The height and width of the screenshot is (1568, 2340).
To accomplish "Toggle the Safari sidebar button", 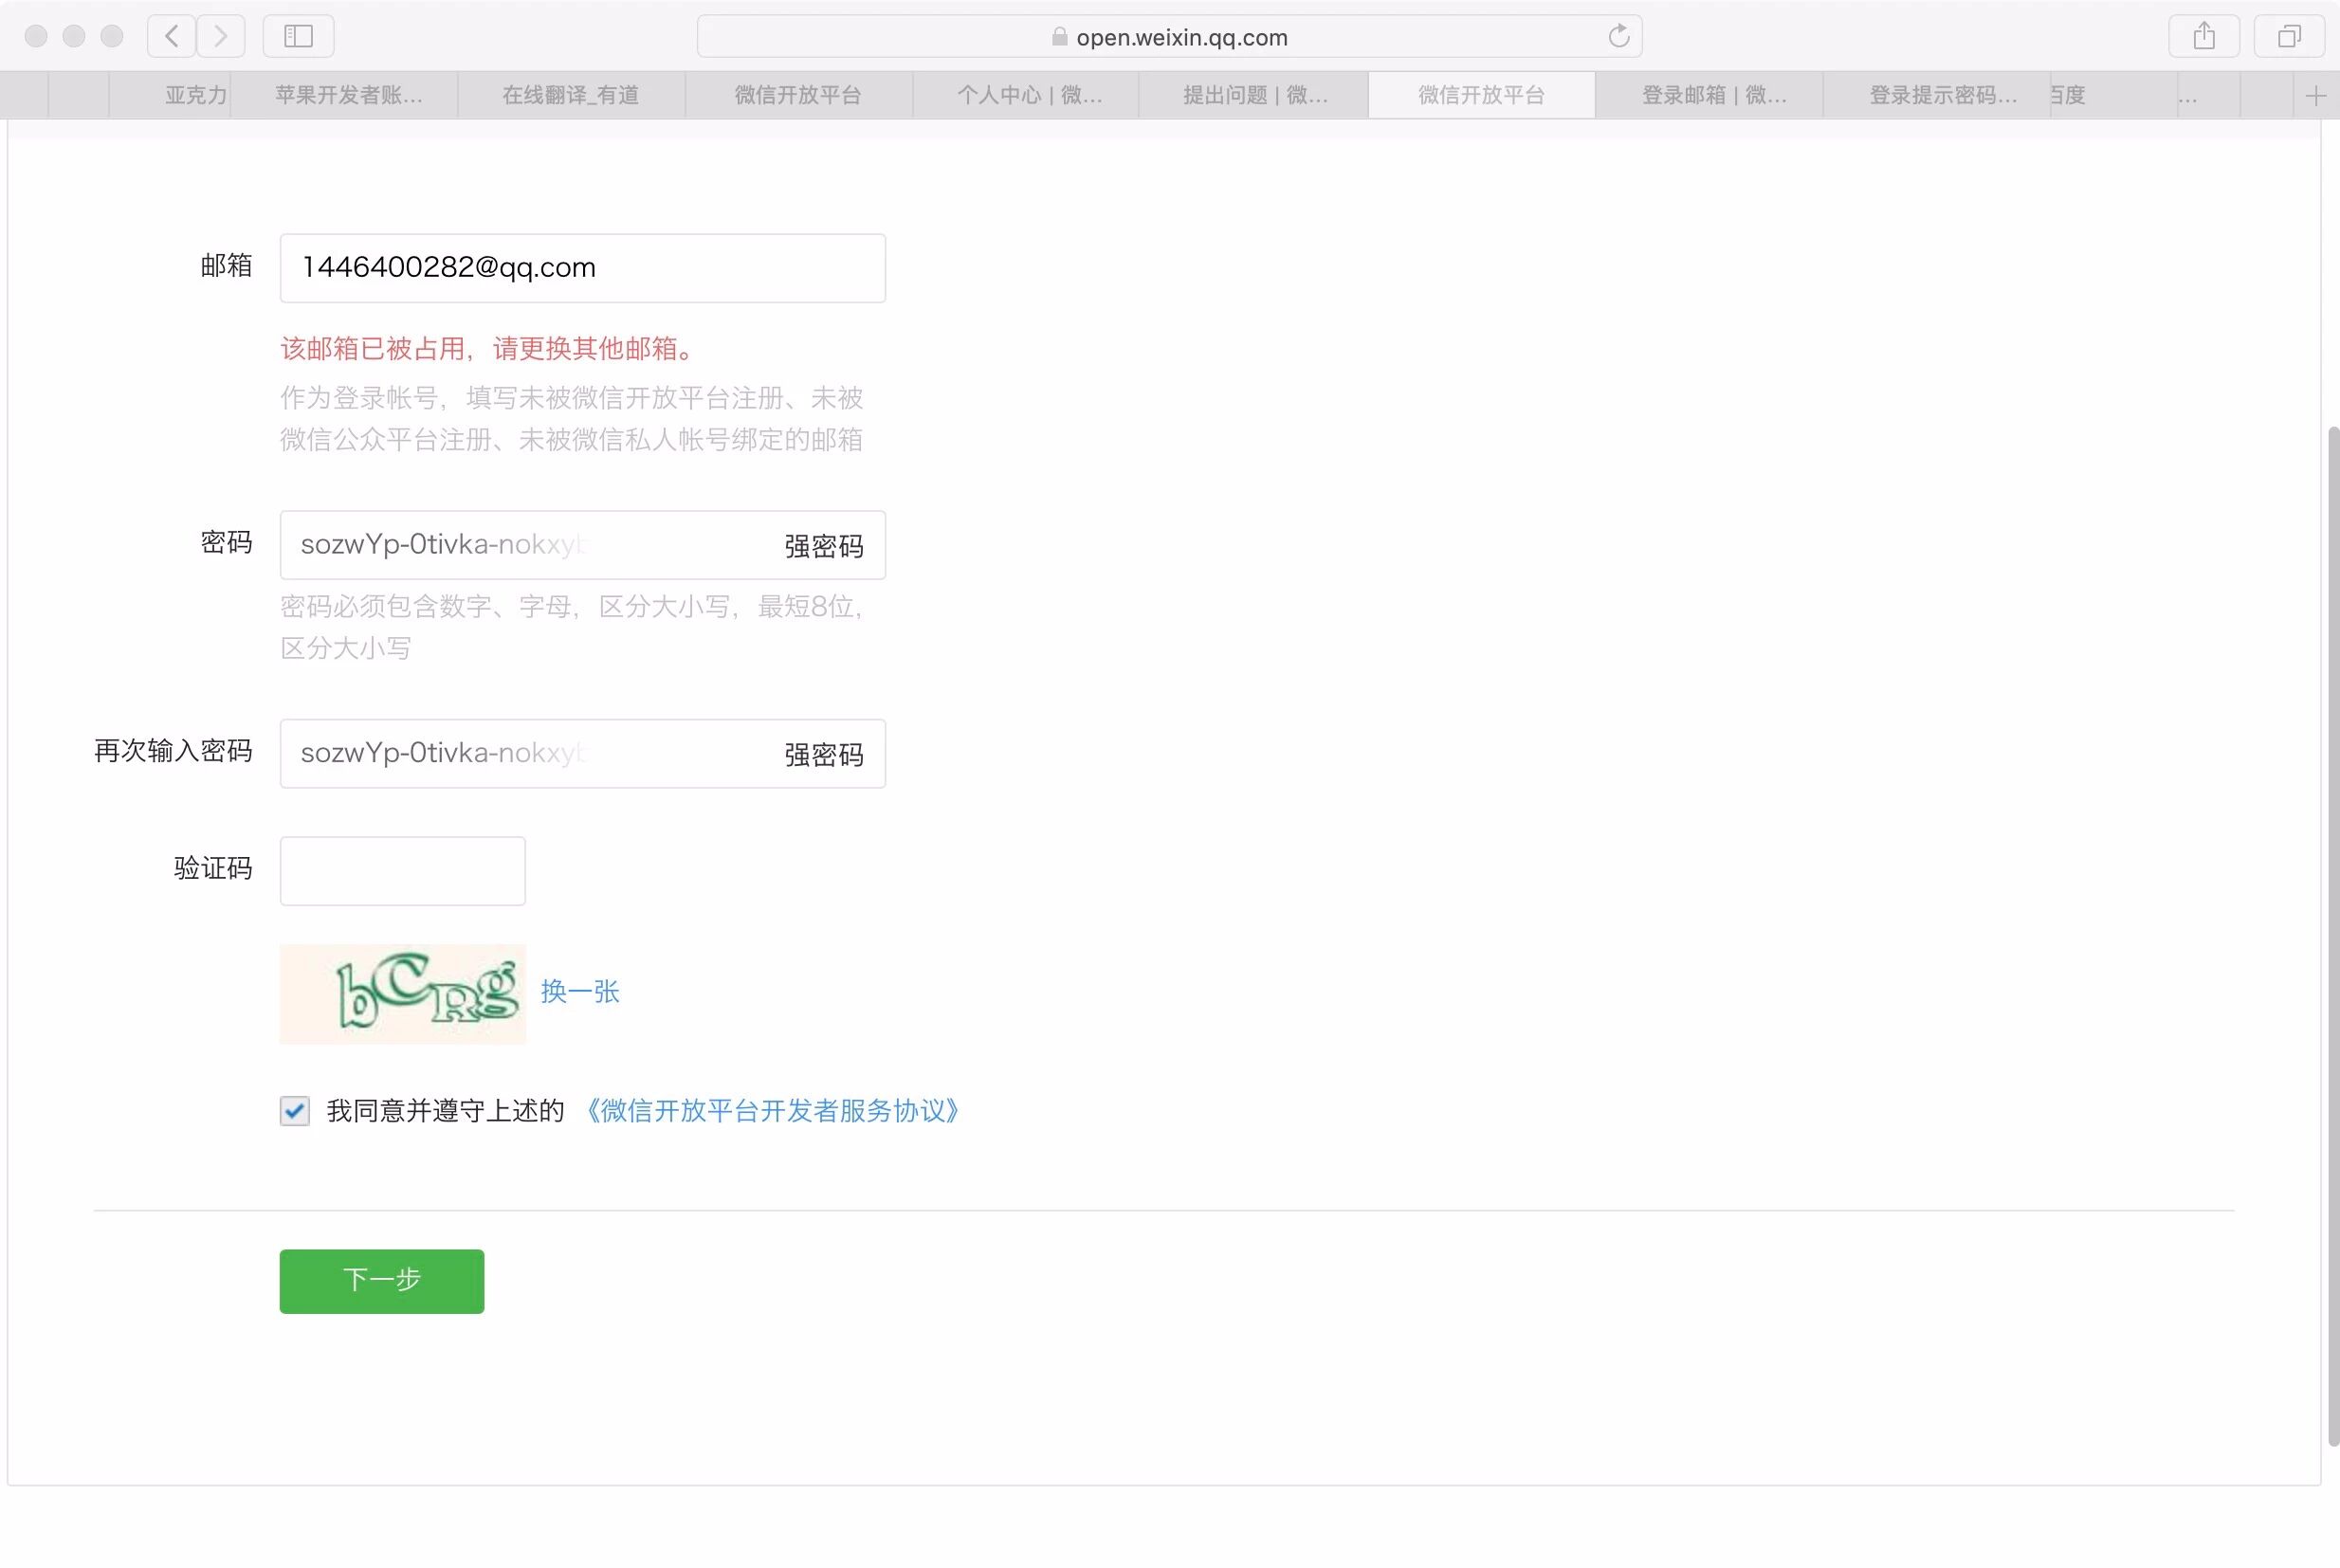I will pos(298,37).
